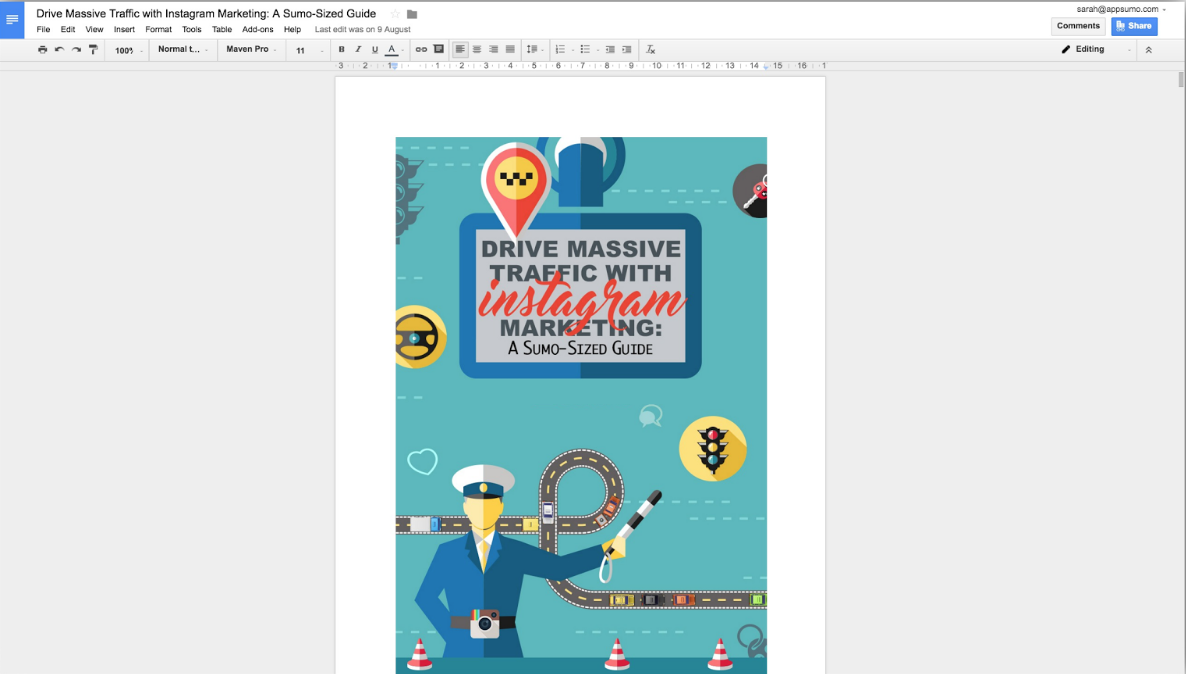Toggle underline formatting

pos(374,50)
